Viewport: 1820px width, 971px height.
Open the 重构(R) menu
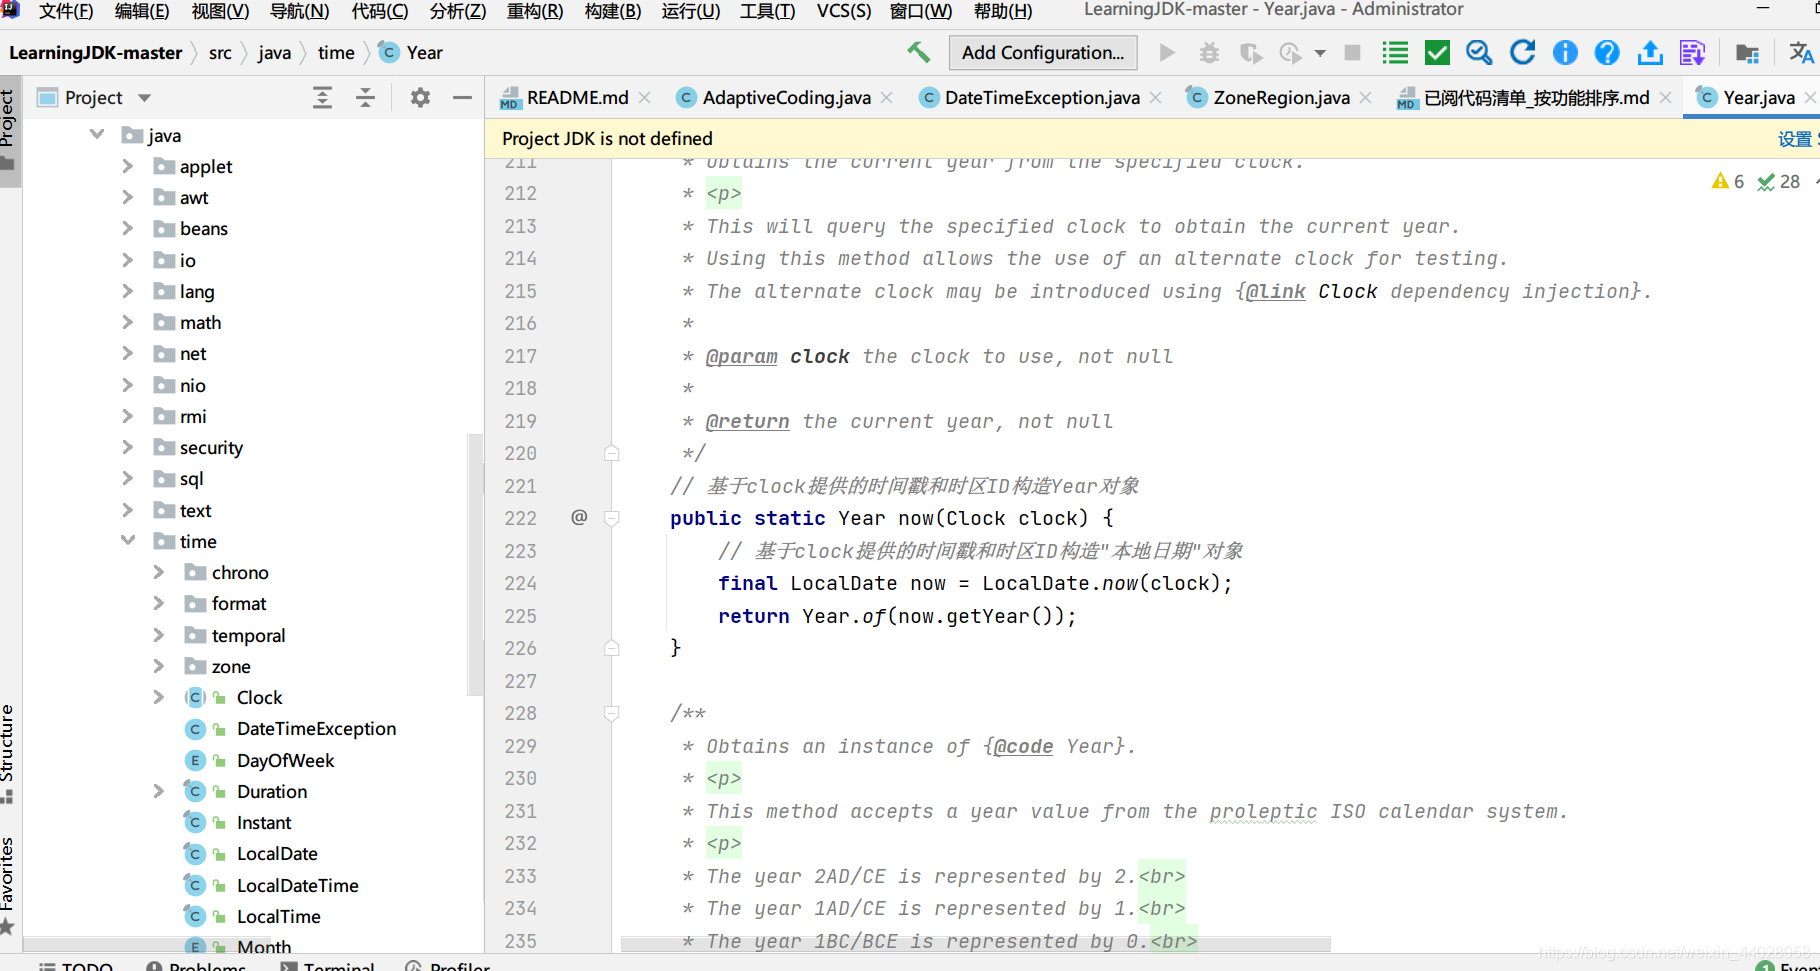pyautogui.click(x=535, y=11)
